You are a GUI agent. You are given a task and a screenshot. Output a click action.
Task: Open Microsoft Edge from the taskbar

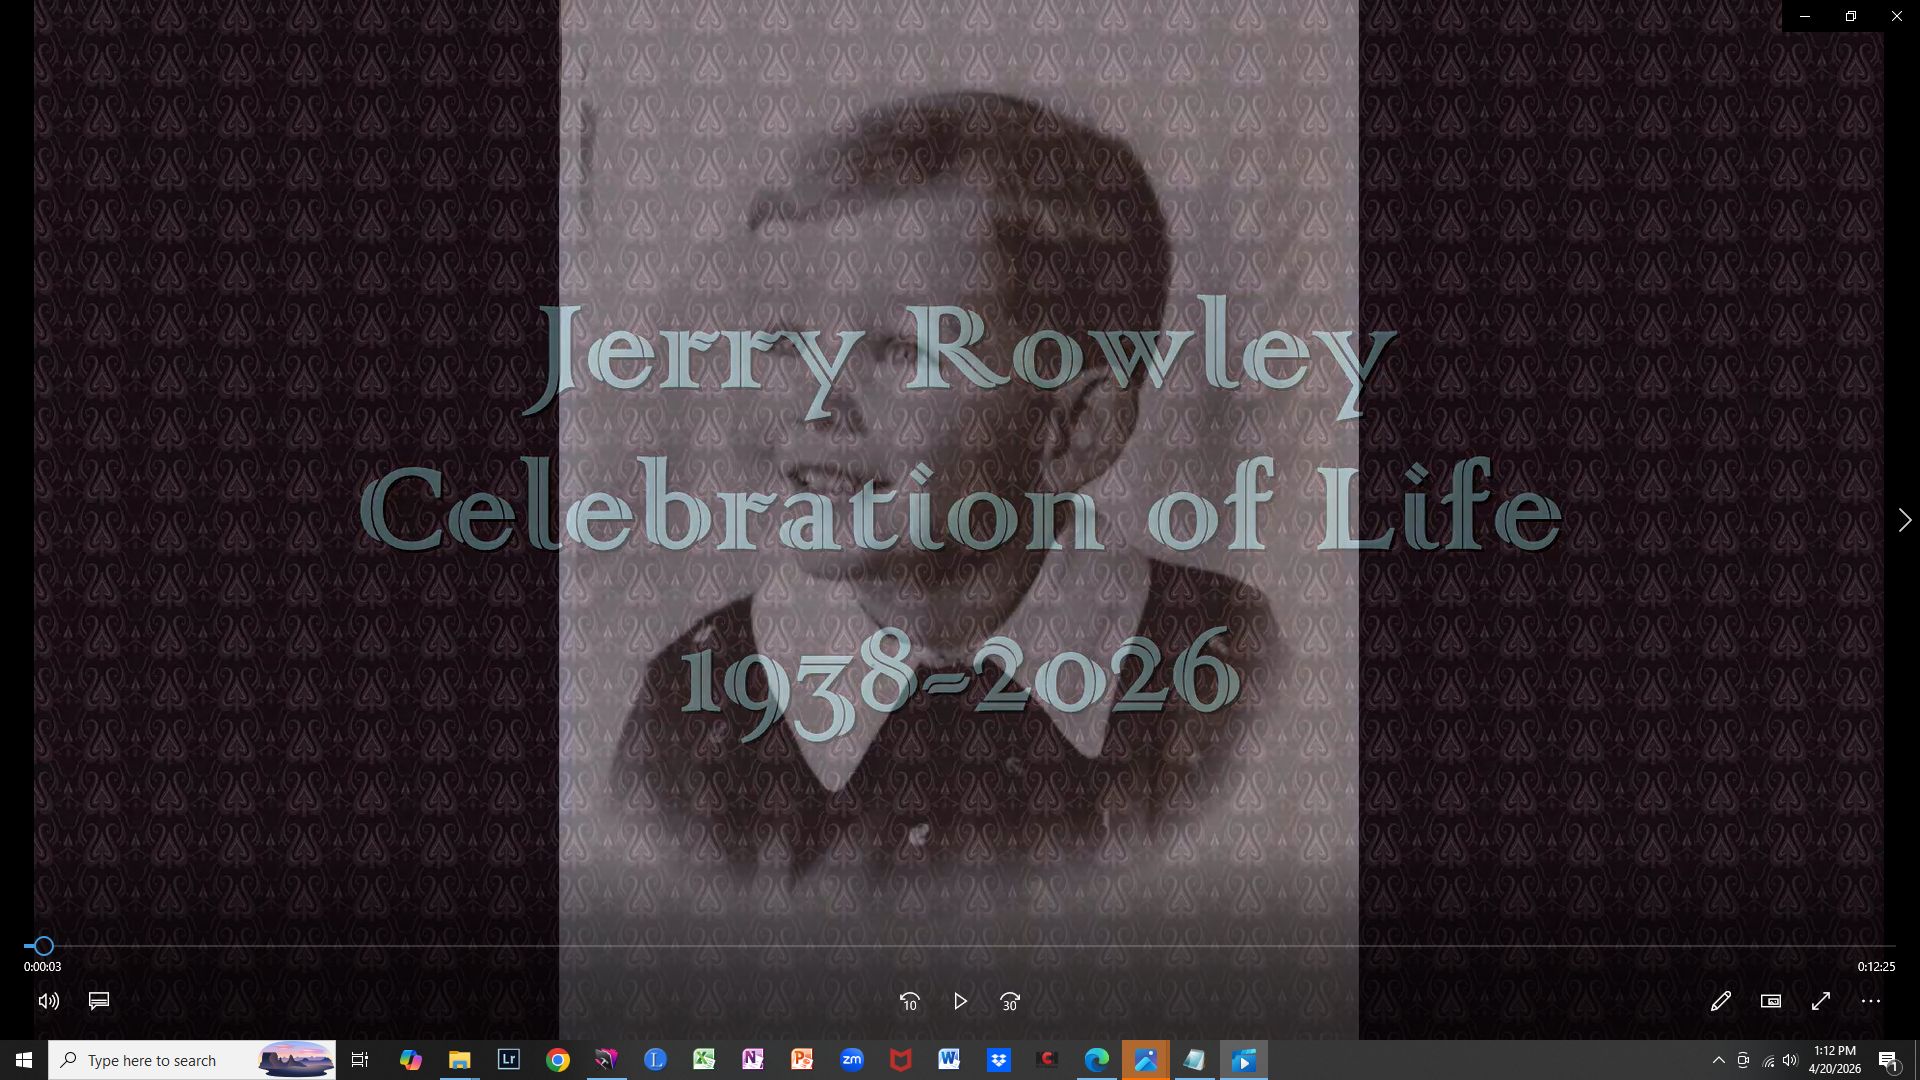pos(1096,1060)
